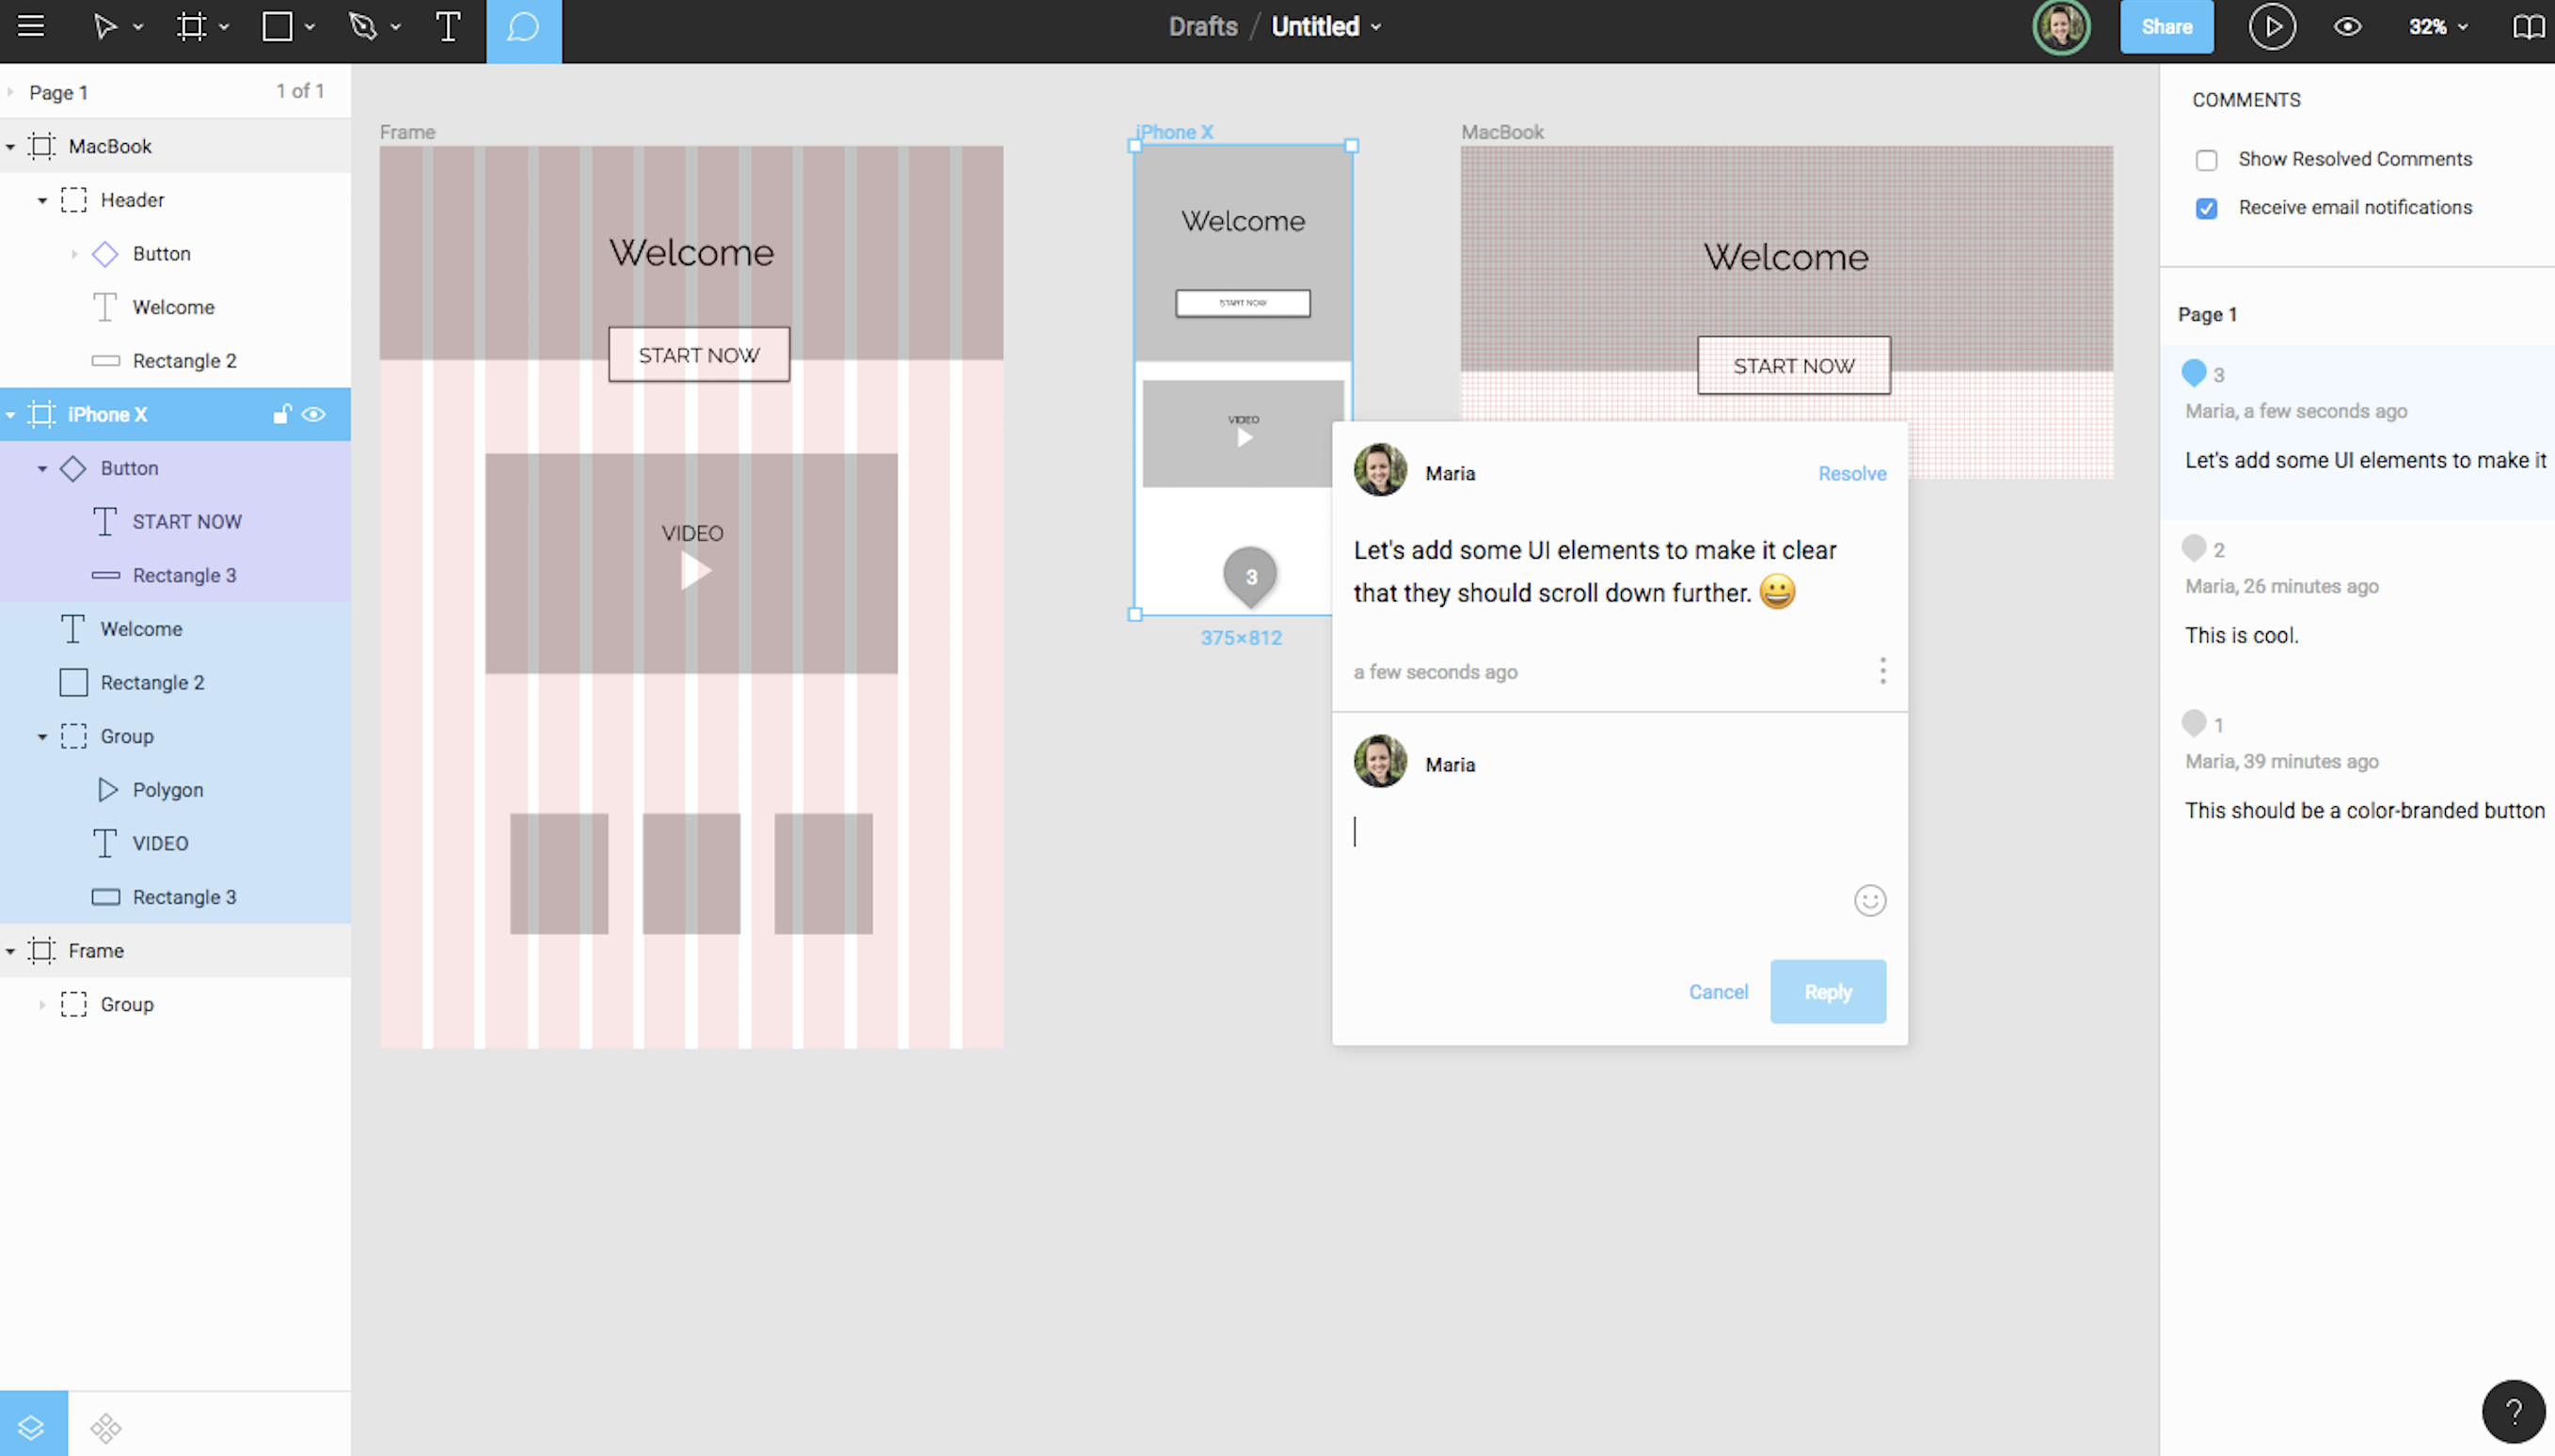
Task: Click the reply text input field
Action: coord(1616,831)
